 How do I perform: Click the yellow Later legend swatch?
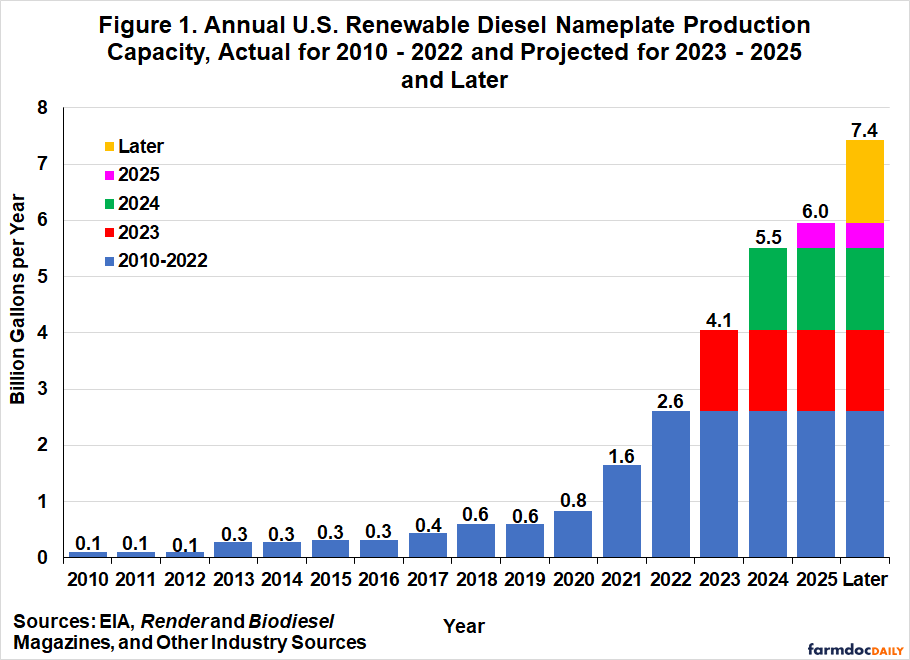(109, 147)
